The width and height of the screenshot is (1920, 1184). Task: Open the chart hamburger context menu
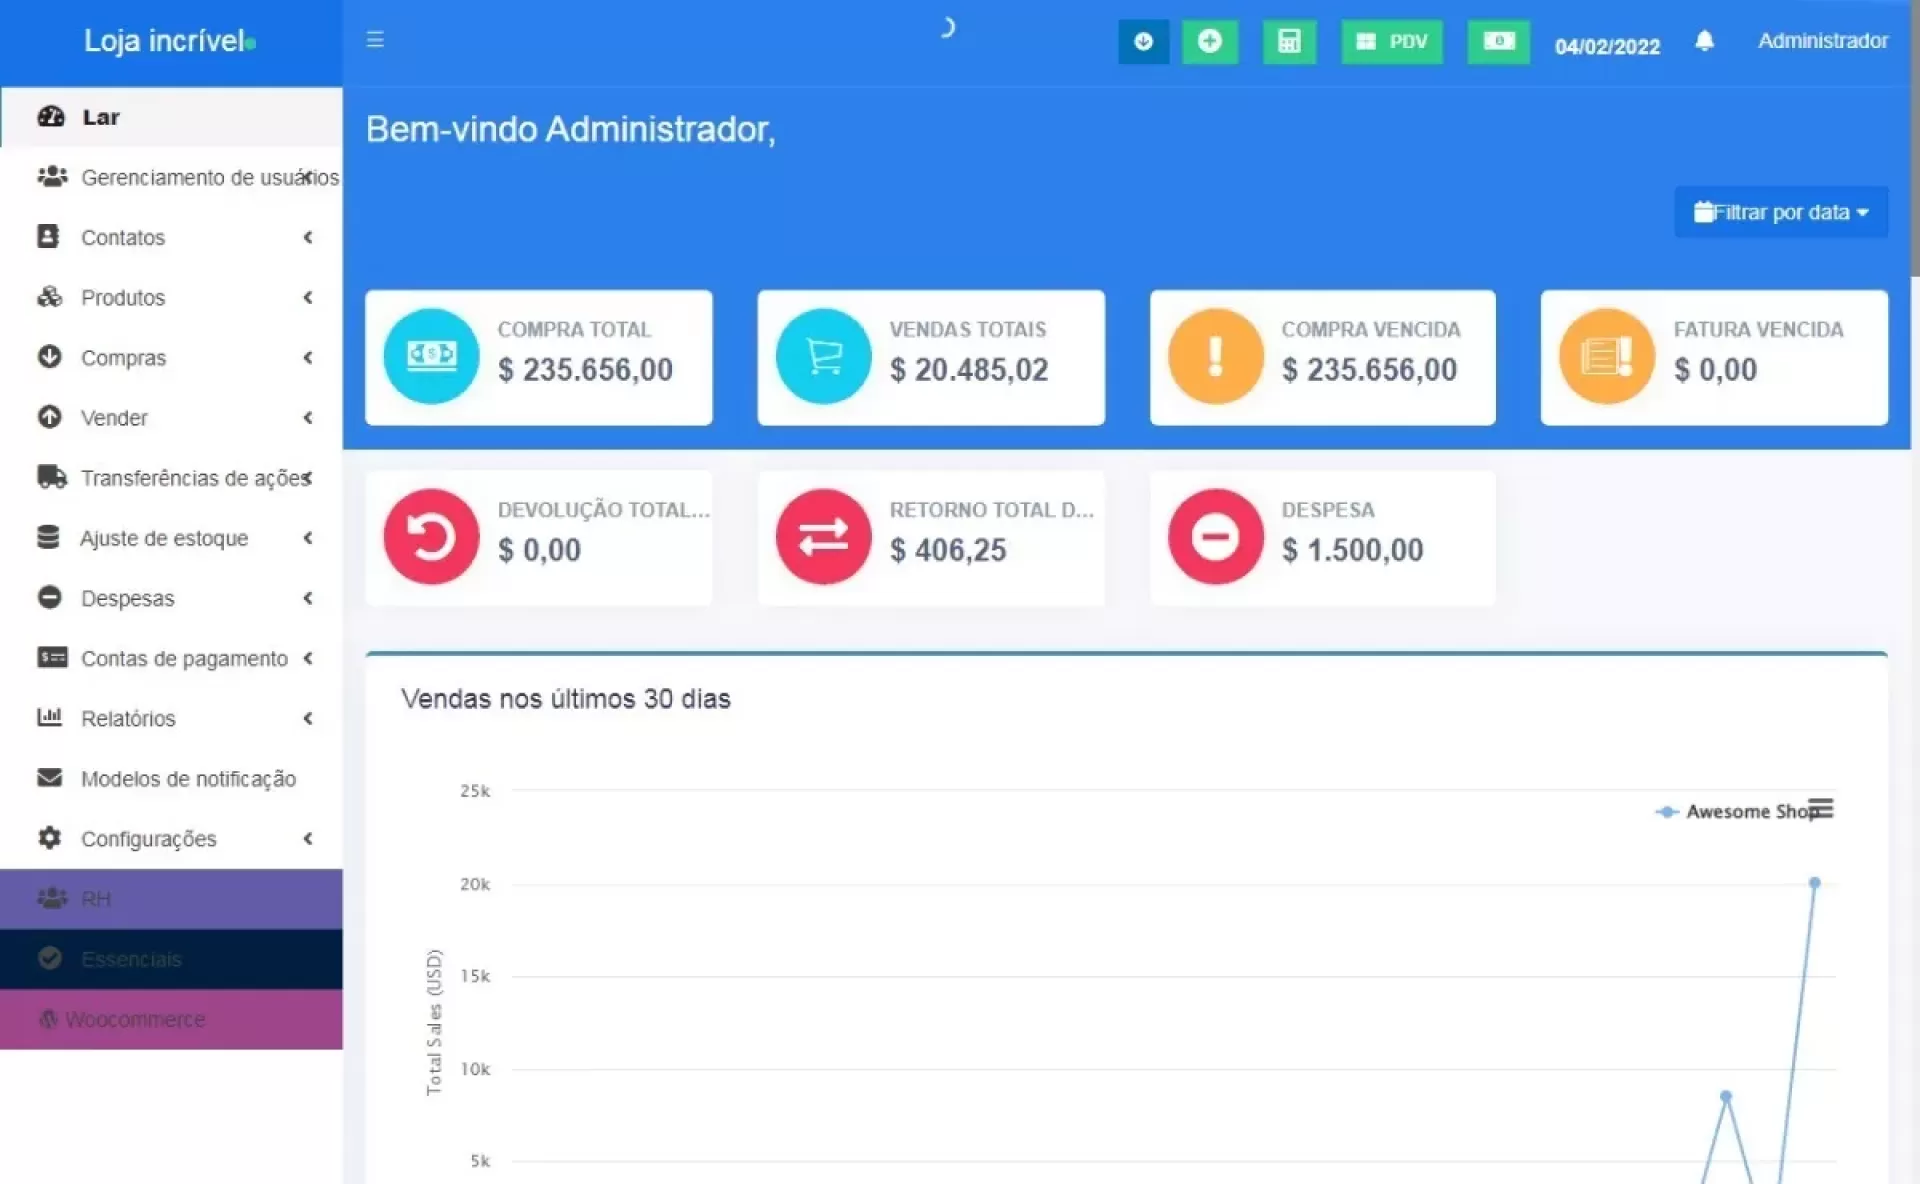[x=1821, y=808]
